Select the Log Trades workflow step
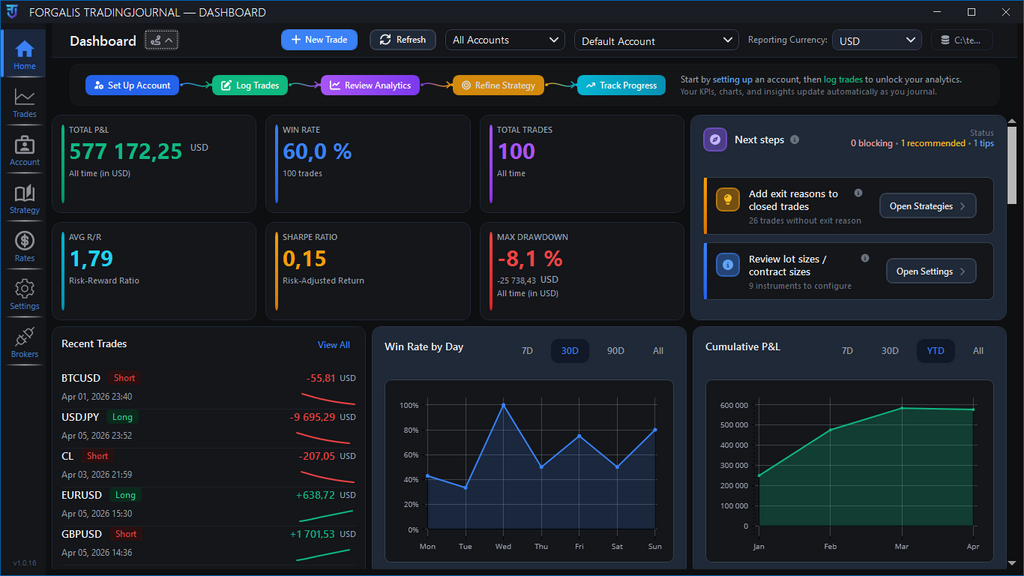 tap(250, 86)
